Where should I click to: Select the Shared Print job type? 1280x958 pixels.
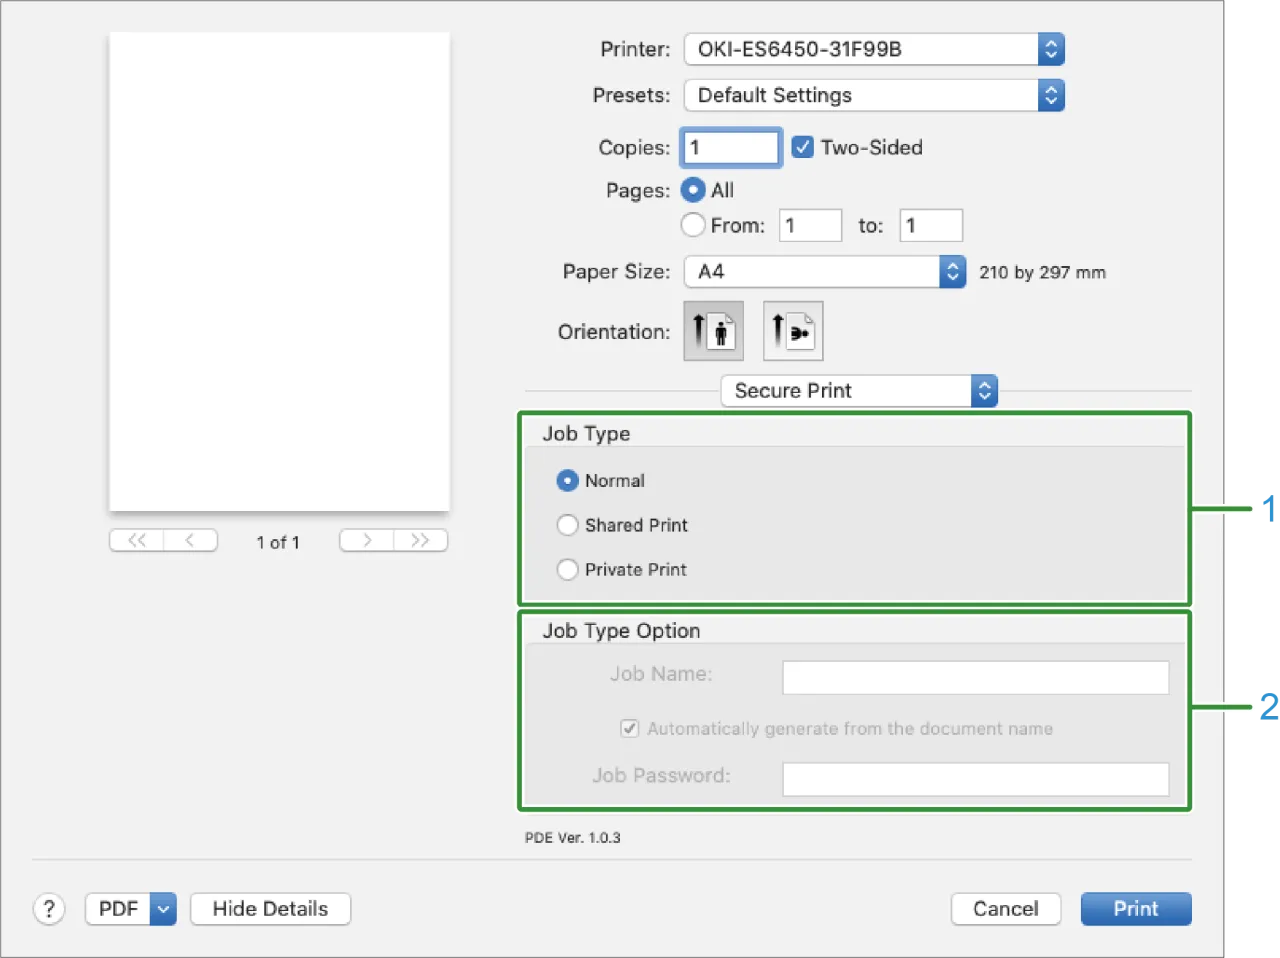pos(568,525)
